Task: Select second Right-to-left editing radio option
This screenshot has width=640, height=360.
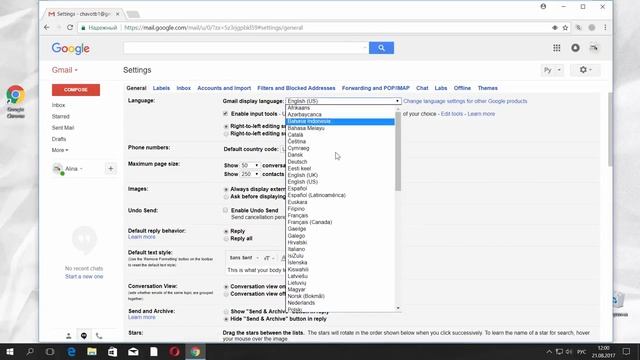Action: (x=226, y=134)
